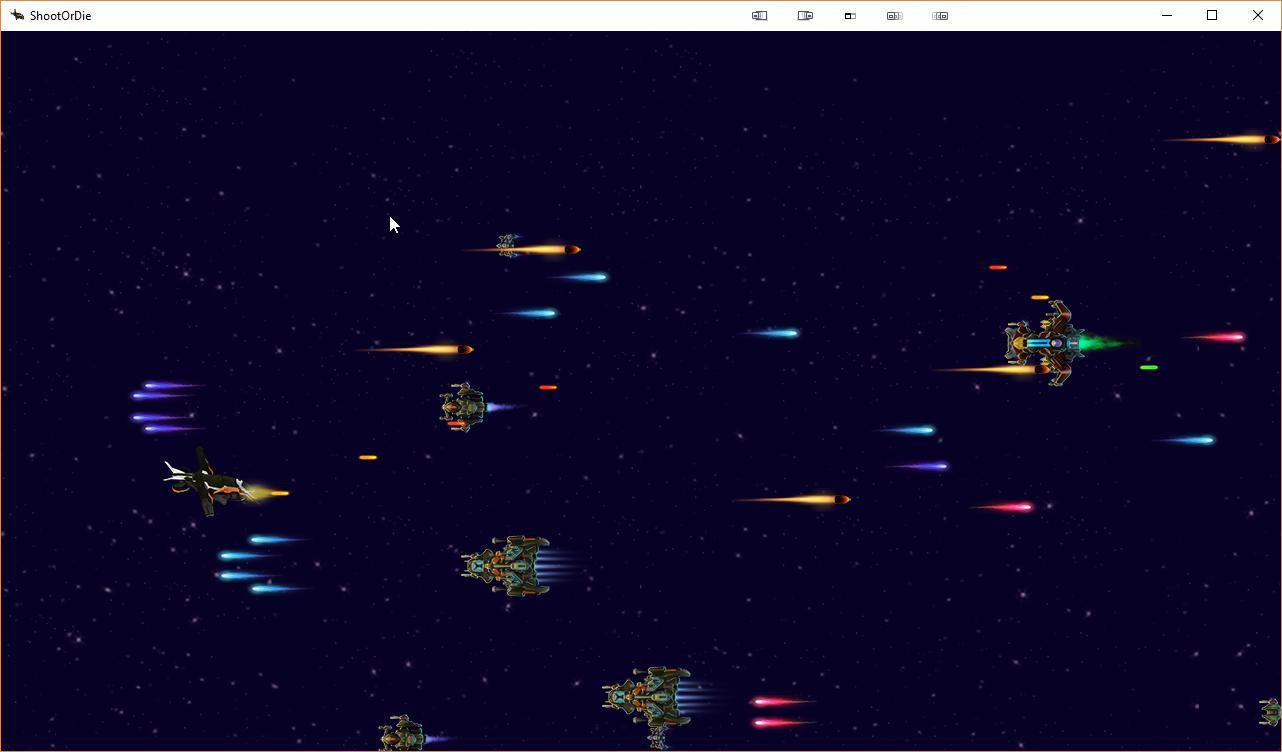Click the fourth title bar icon, three boxes fading to the right
This screenshot has width=1282, height=752.
click(895, 16)
